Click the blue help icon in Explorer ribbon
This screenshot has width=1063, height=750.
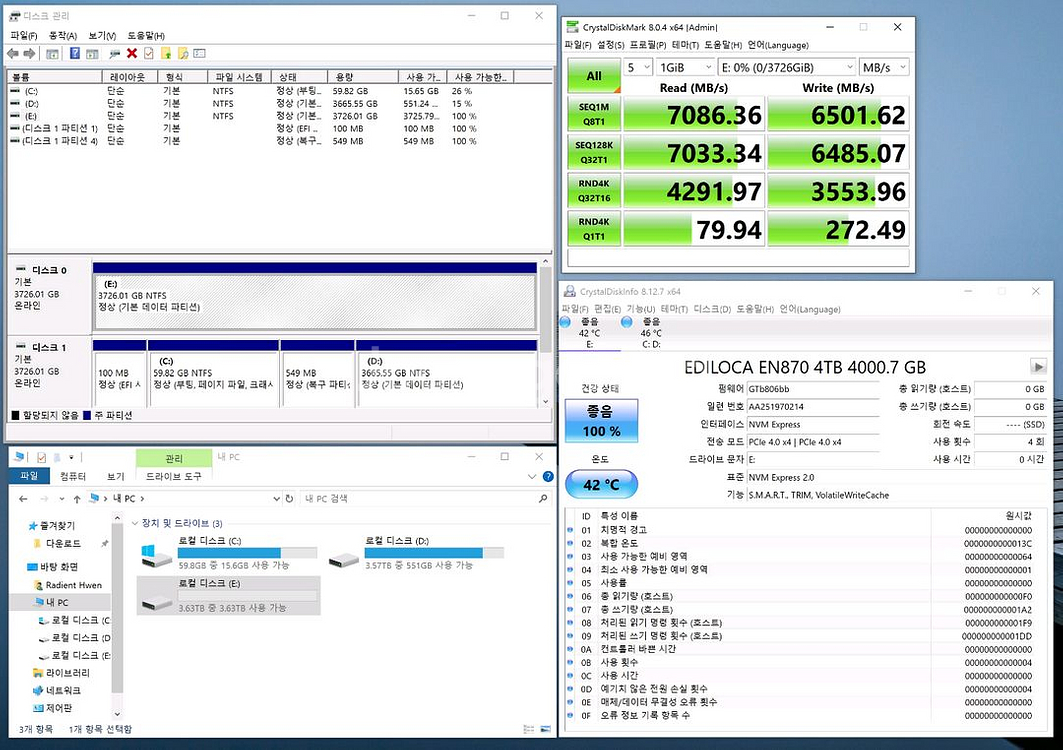[548, 477]
